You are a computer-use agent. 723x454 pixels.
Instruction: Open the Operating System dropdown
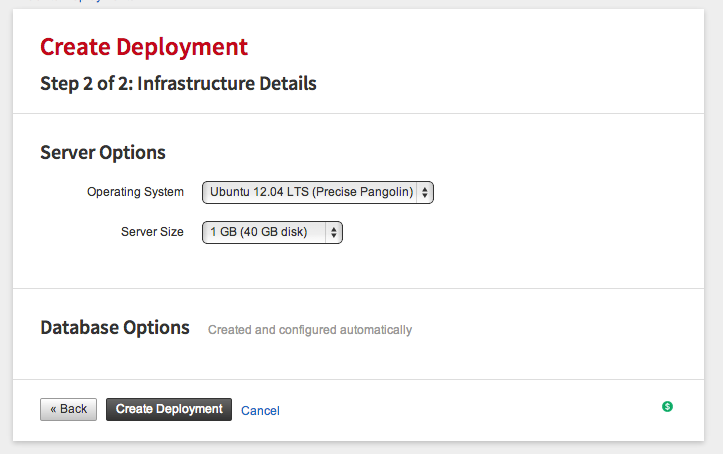[x=318, y=192]
